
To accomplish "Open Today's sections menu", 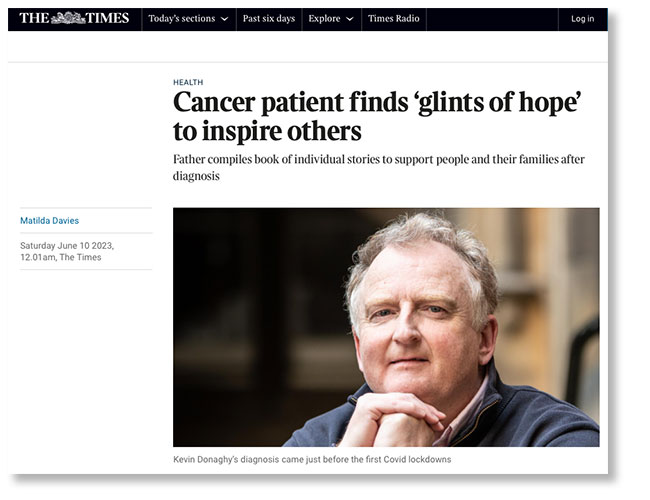I will pyautogui.click(x=180, y=19).
